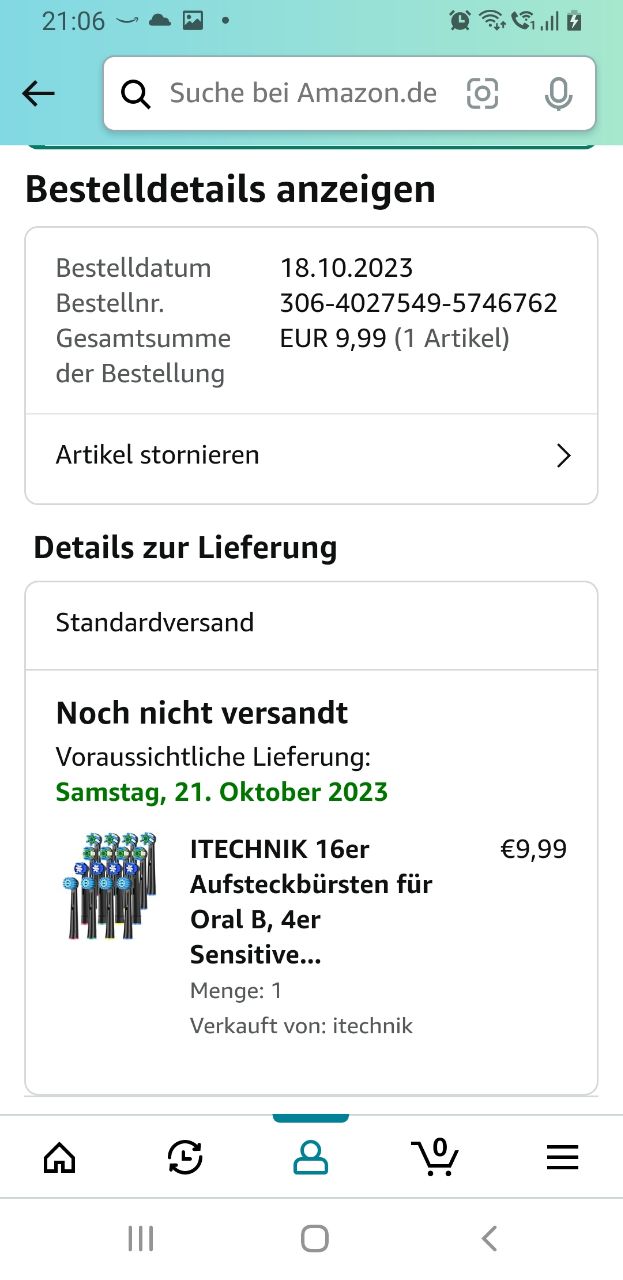
Task: Expand Artikel stornieren chevron
Action: pos(563,456)
